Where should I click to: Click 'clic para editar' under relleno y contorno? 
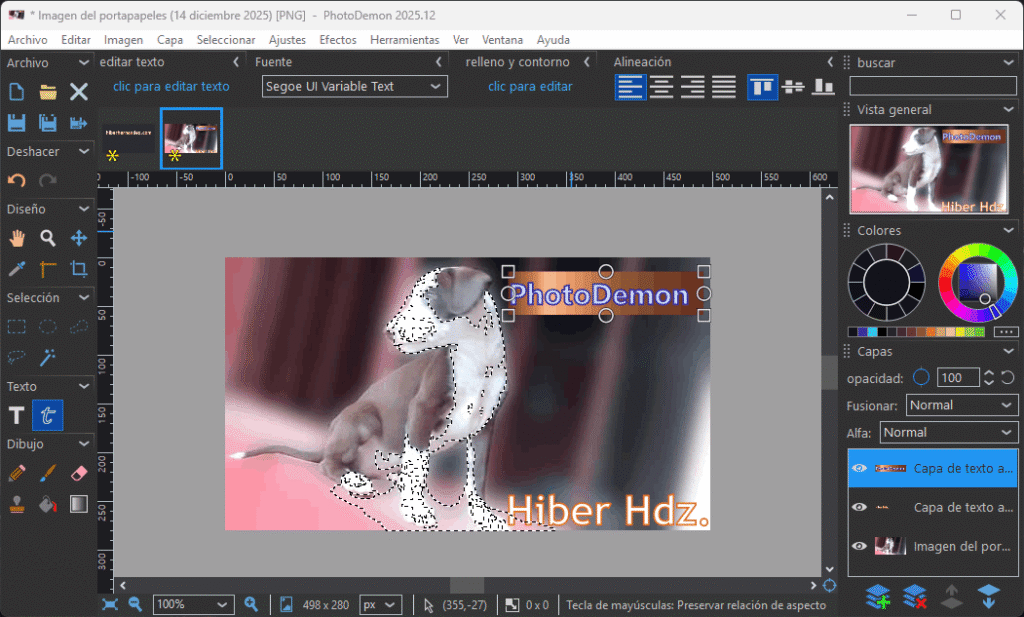530,87
